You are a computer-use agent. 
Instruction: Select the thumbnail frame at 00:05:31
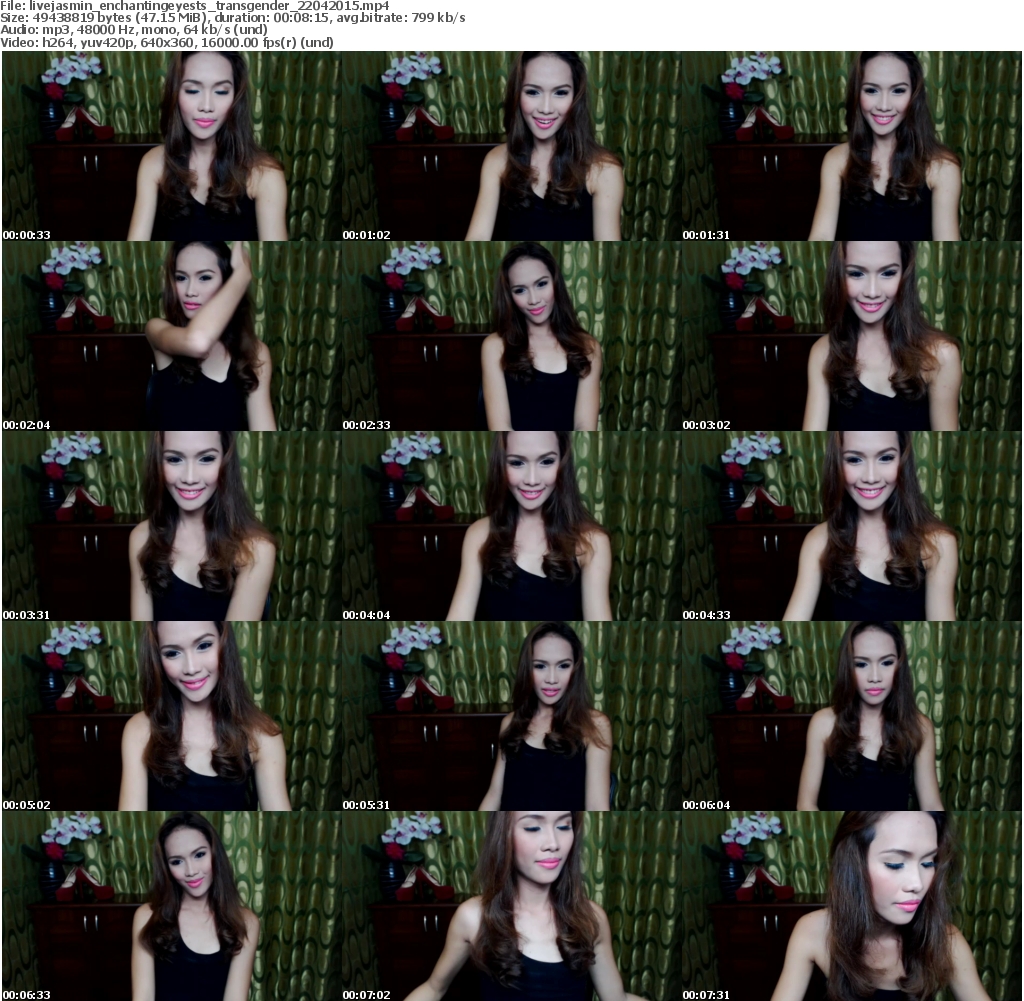click(x=511, y=716)
